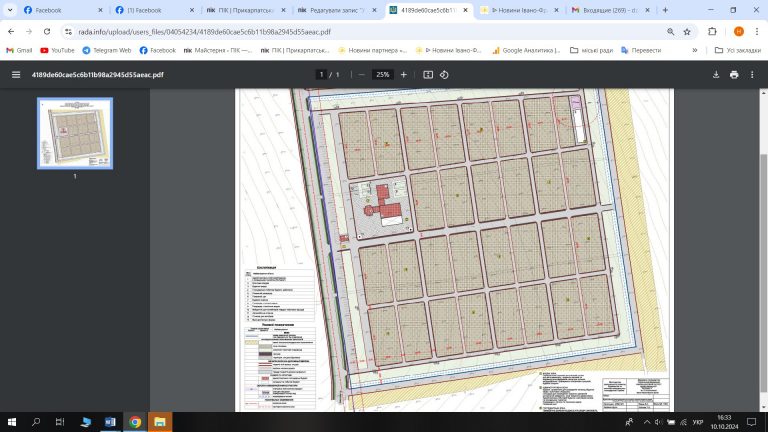Download the PDF file

716,75
